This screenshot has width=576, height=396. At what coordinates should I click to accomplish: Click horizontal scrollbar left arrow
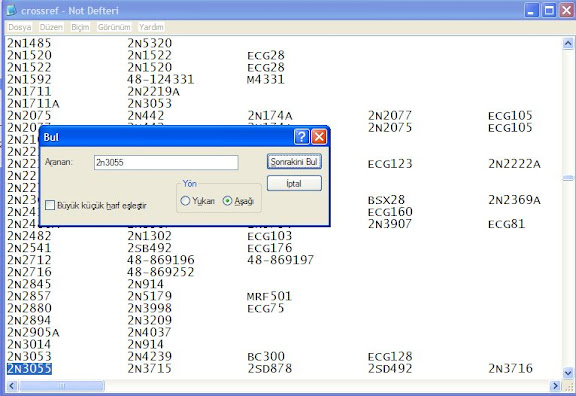(12, 386)
